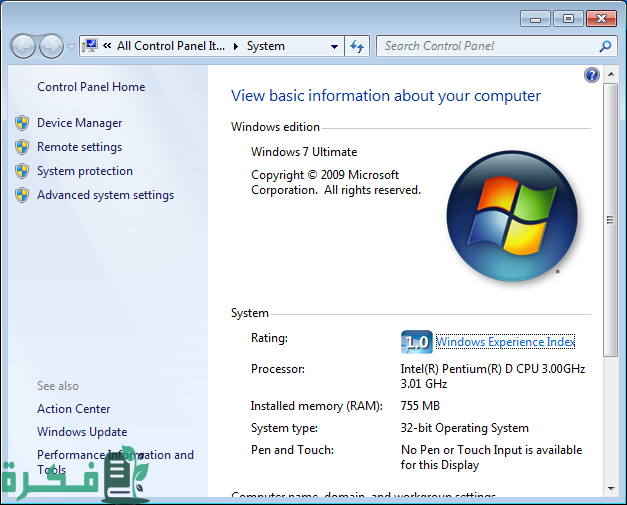The width and height of the screenshot is (627, 505).
Task: Click the computer icon in address bar
Action: coord(91,46)
